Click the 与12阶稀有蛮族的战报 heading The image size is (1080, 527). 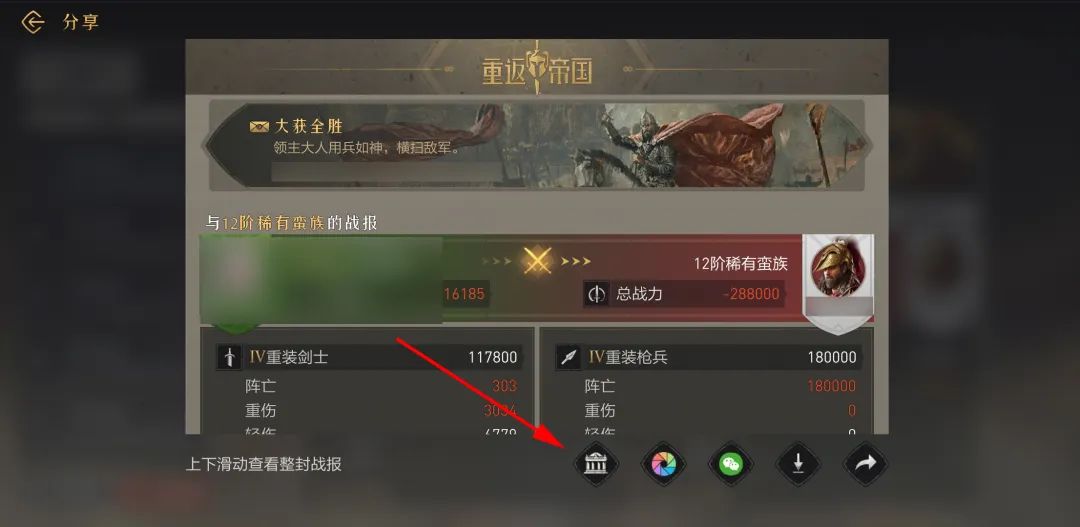(x=292, y=223)
